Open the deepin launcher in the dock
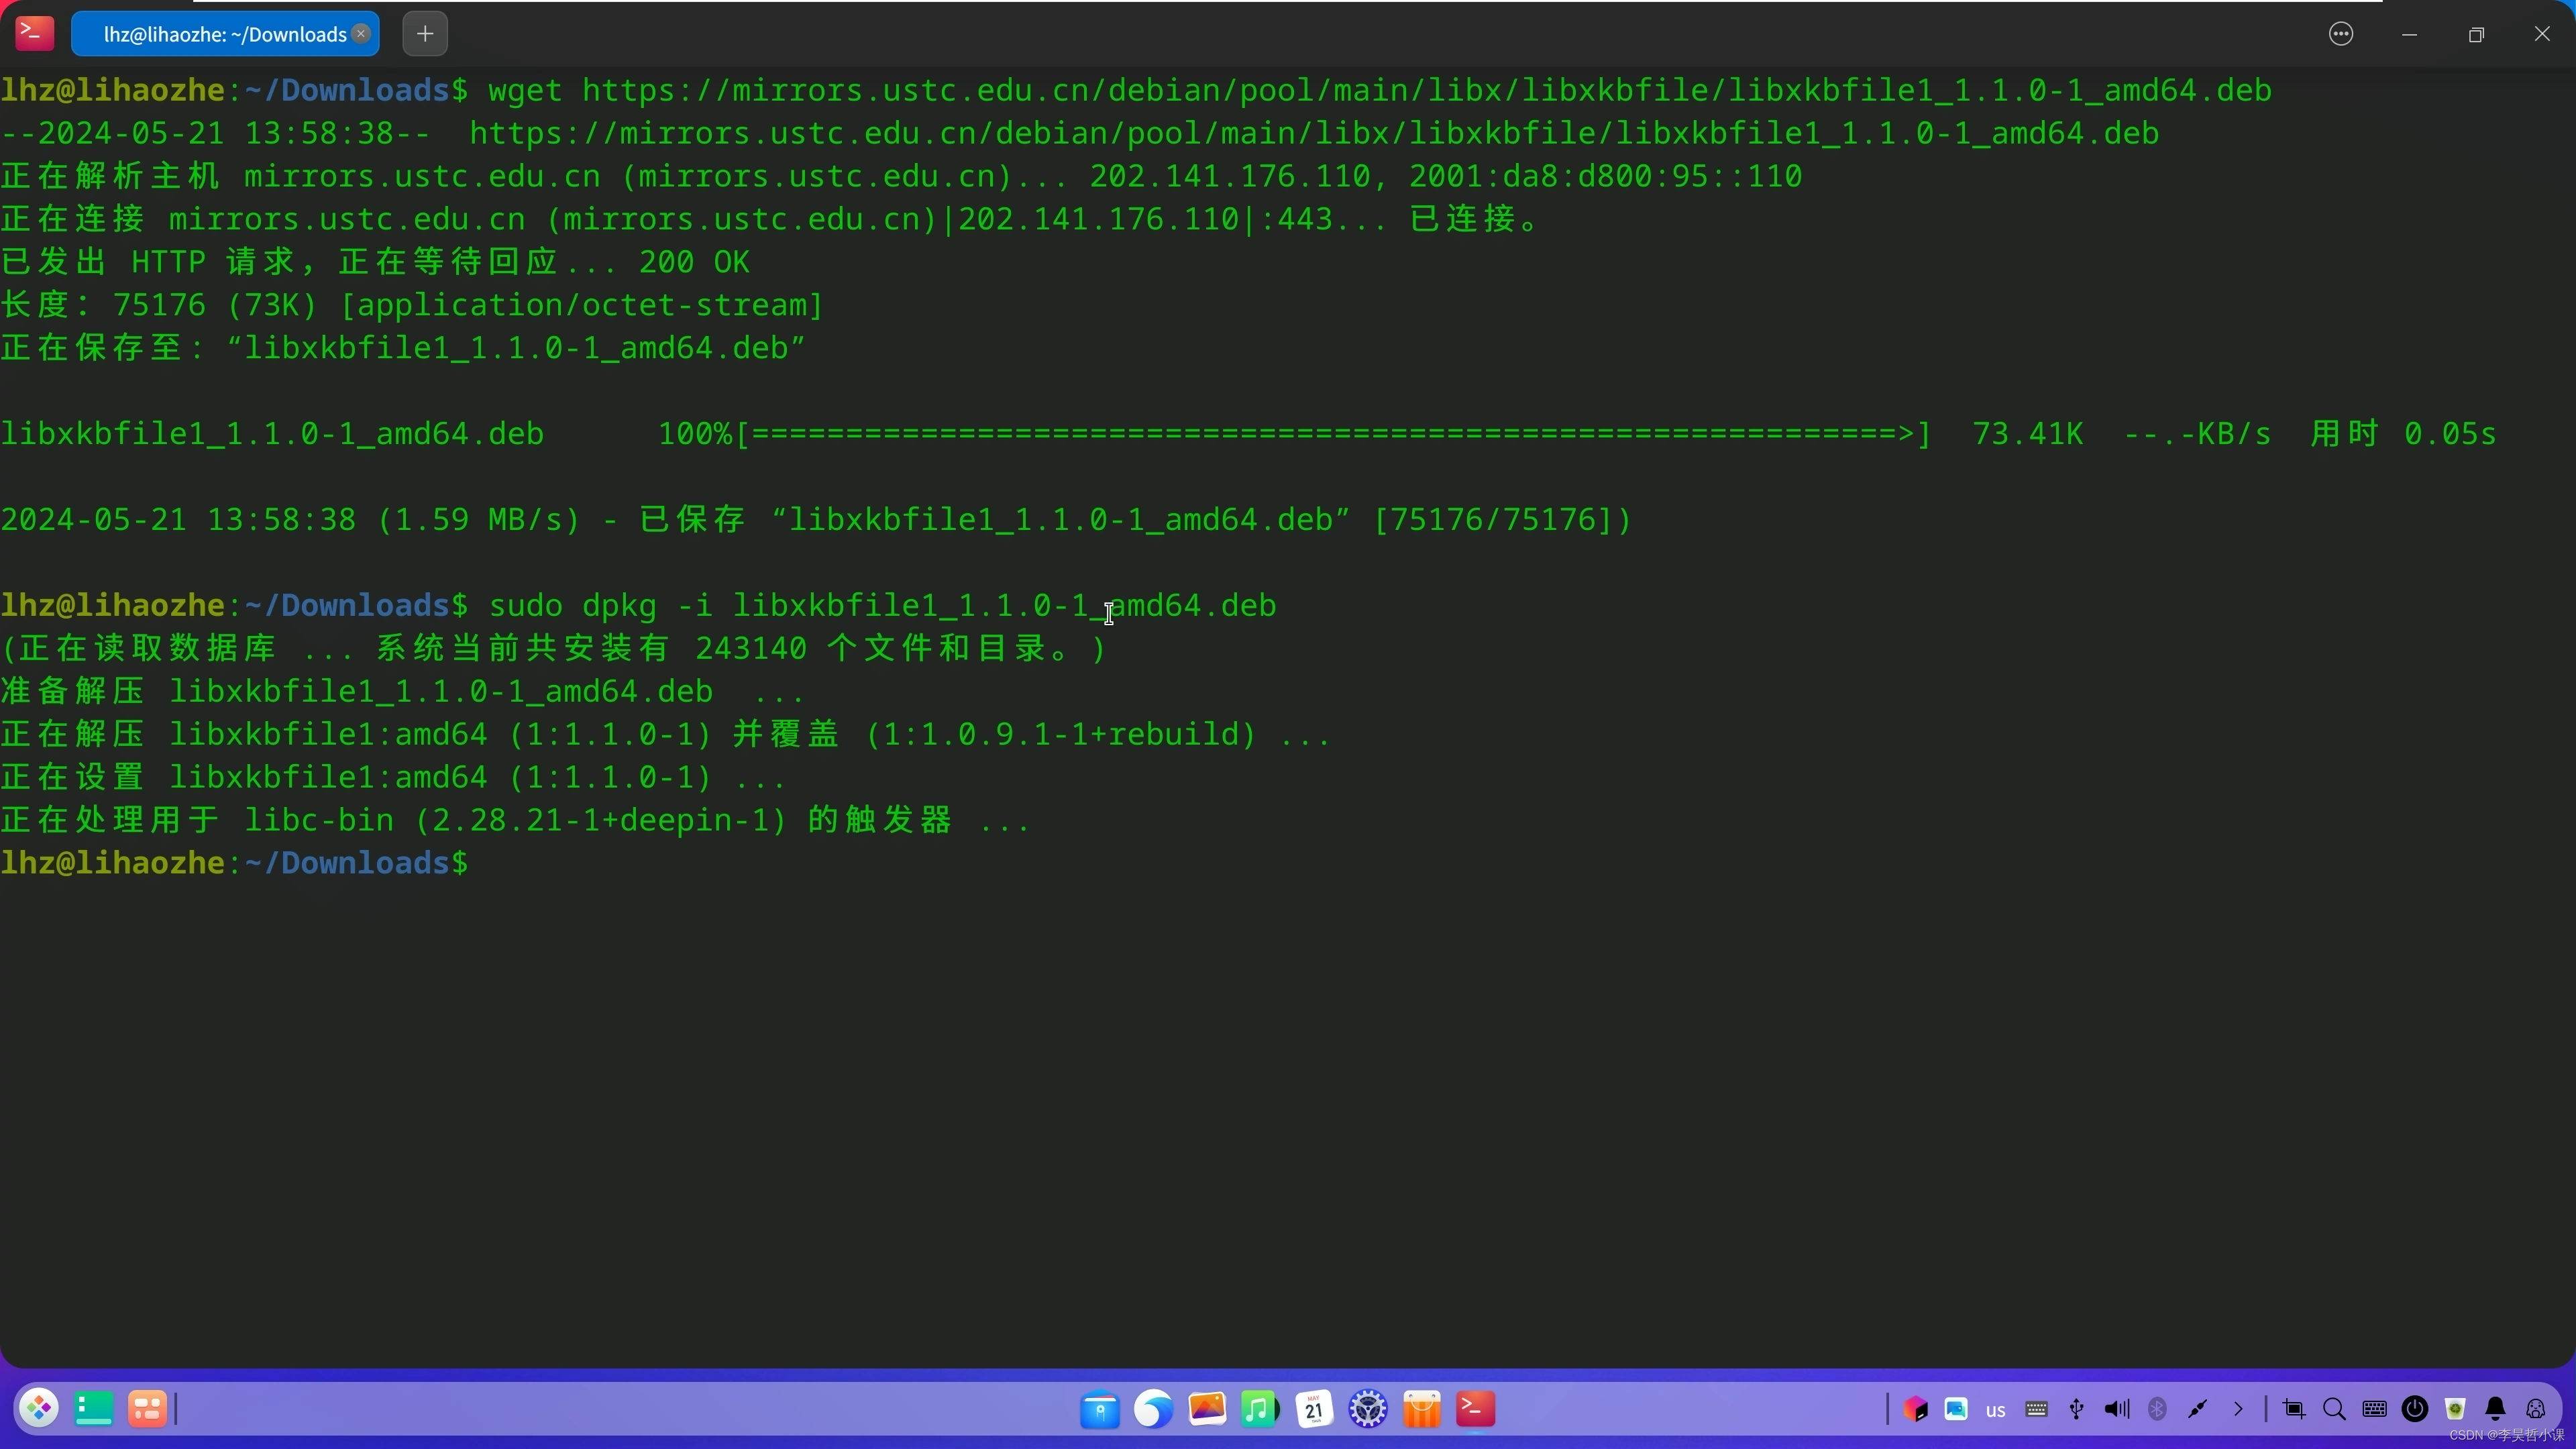 point(40,1409)
